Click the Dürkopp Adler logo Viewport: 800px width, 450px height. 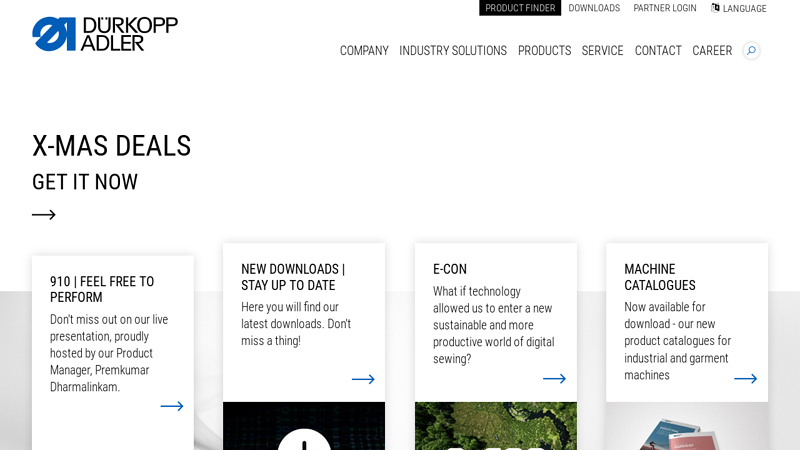[105, 33]
